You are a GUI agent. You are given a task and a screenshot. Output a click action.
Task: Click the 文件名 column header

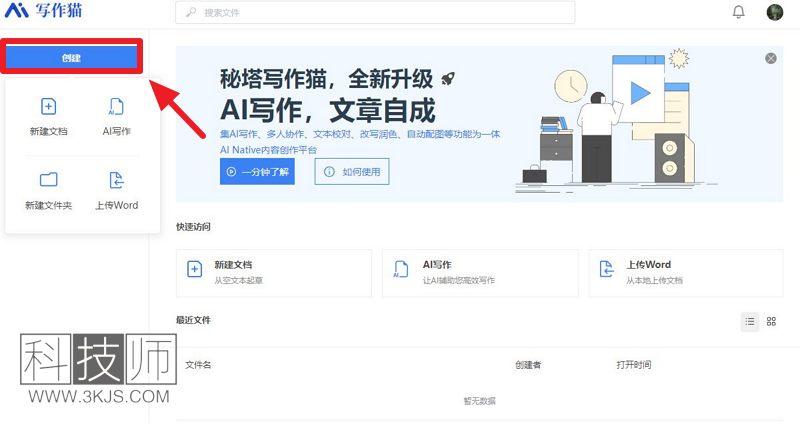point(198,365)
